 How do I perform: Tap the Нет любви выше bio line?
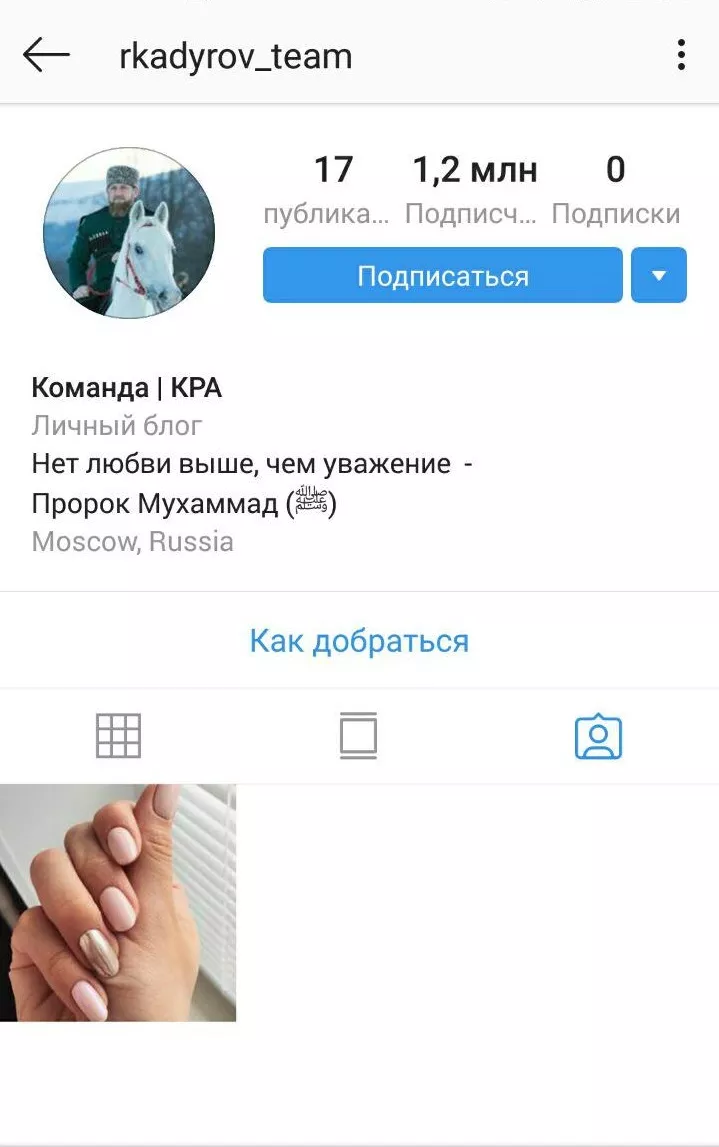point(252,464)
